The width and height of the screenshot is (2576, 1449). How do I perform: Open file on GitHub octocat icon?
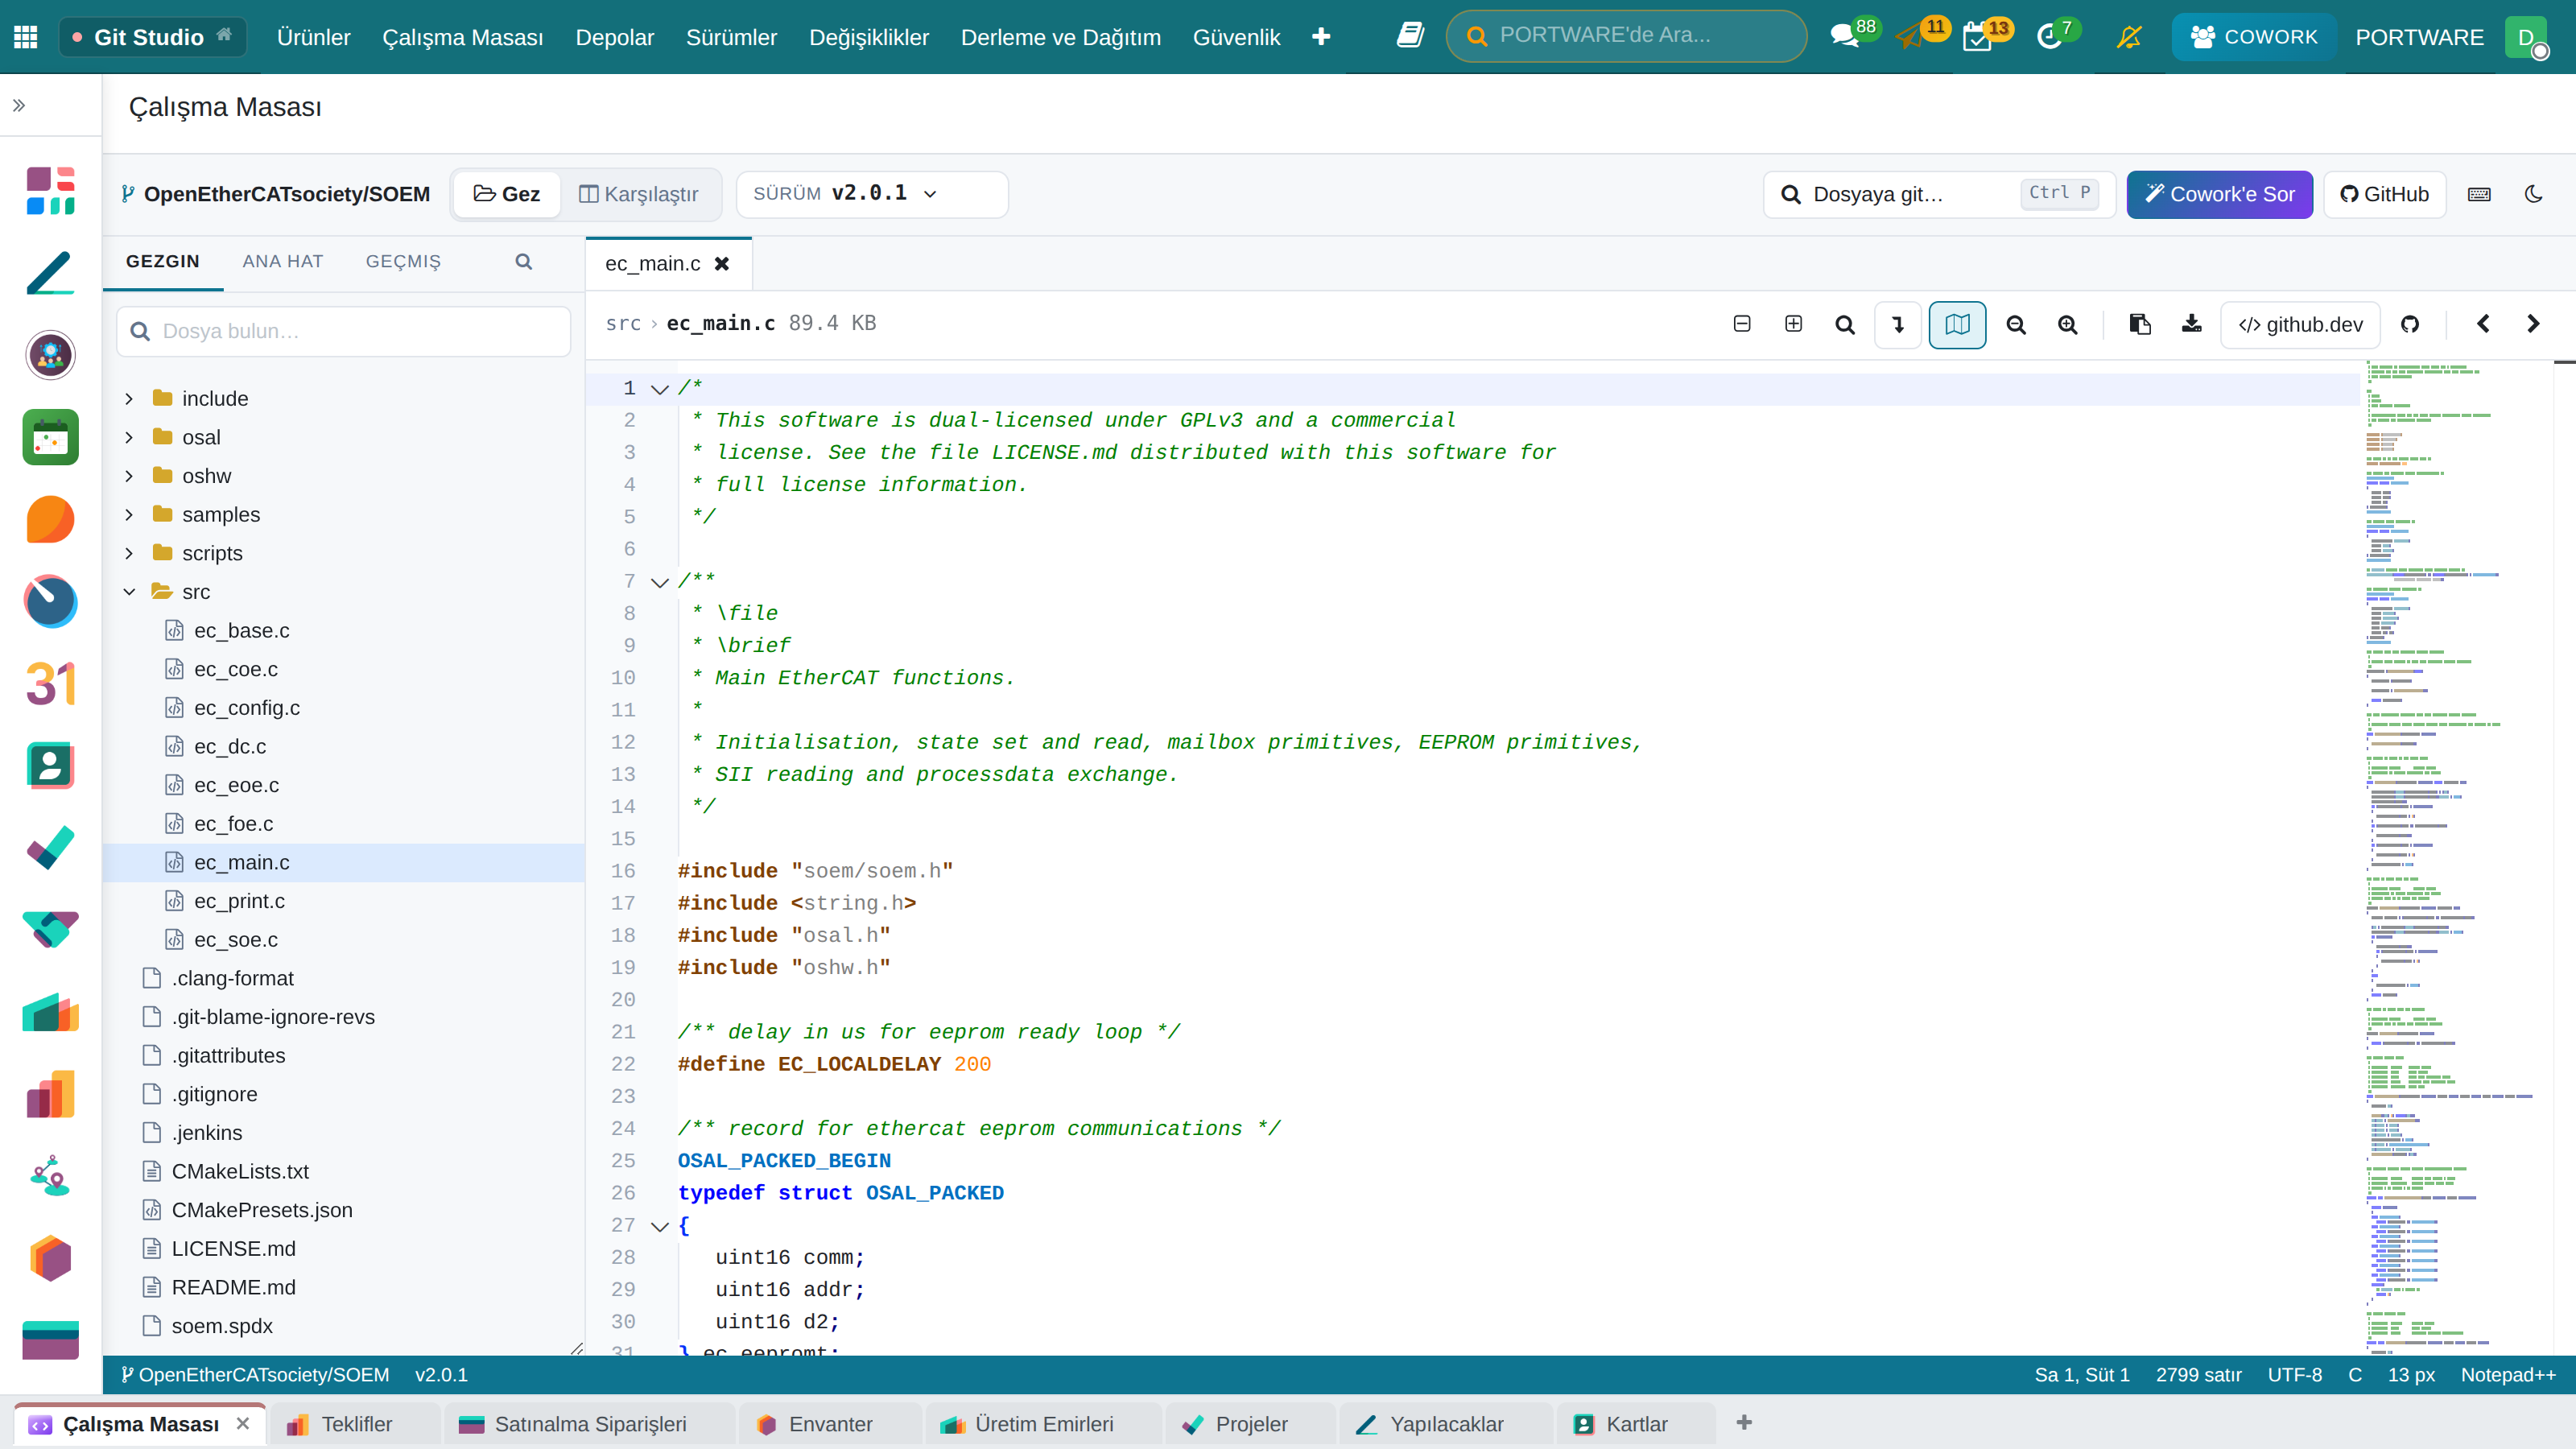2410,324
